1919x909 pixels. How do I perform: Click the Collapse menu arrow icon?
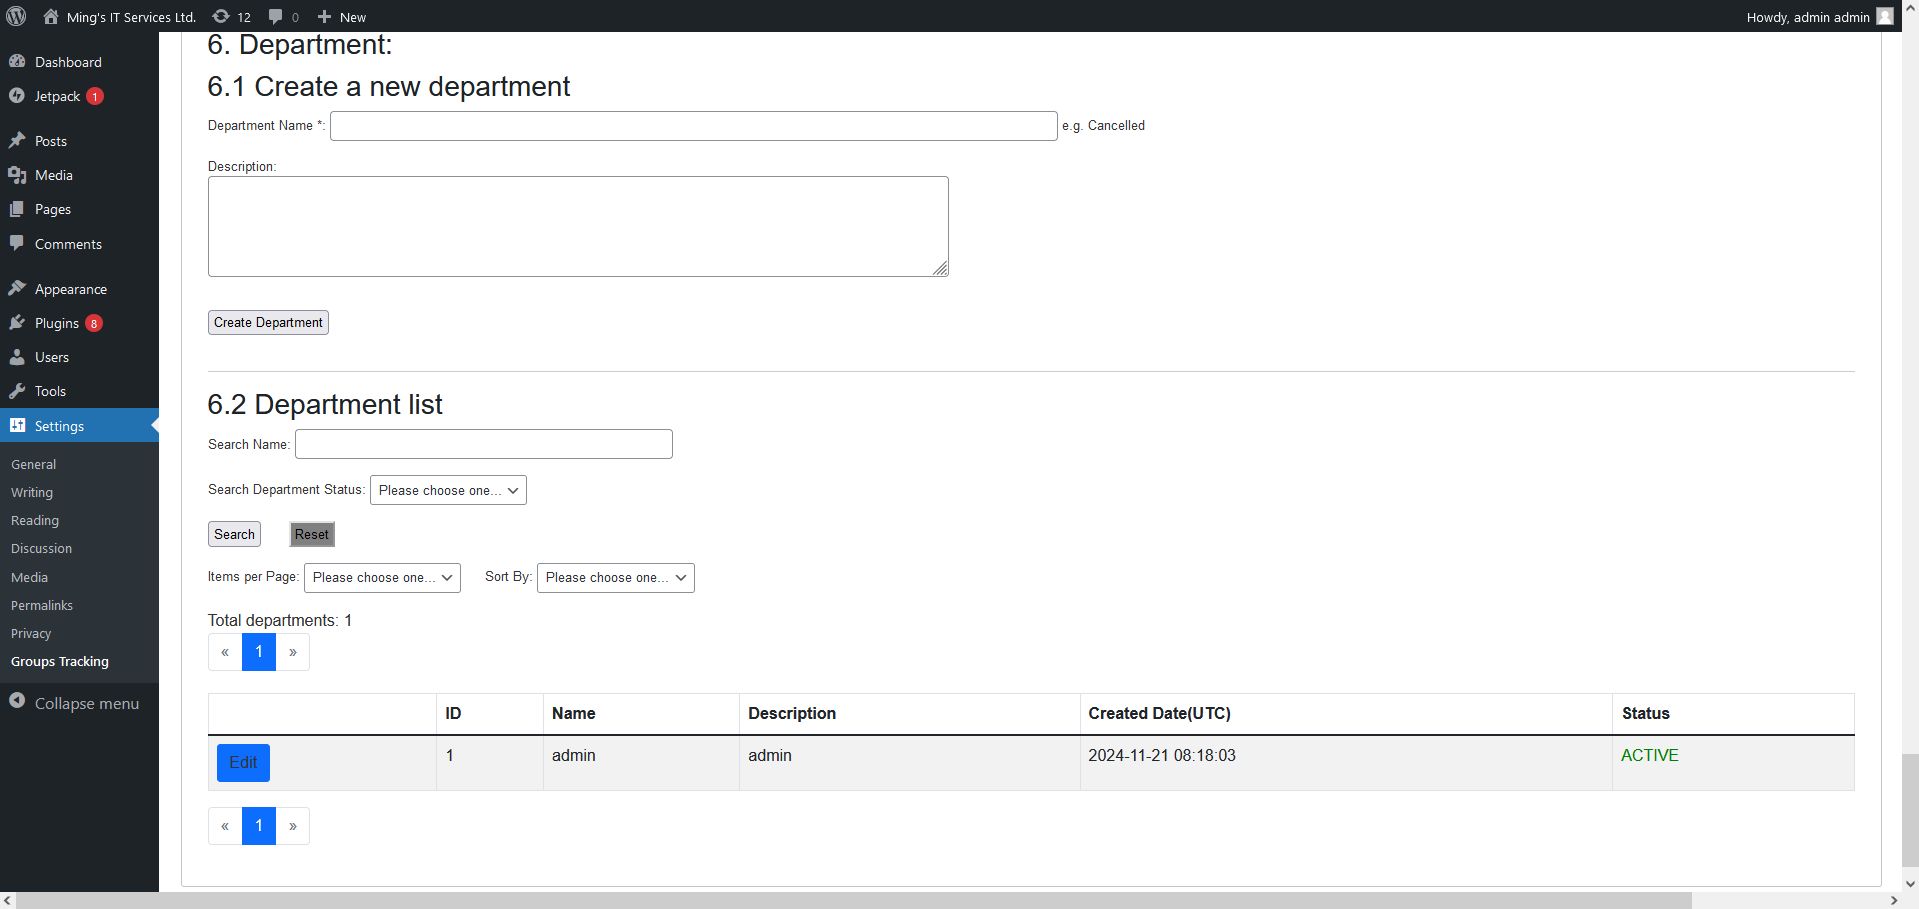coord(17,702)
